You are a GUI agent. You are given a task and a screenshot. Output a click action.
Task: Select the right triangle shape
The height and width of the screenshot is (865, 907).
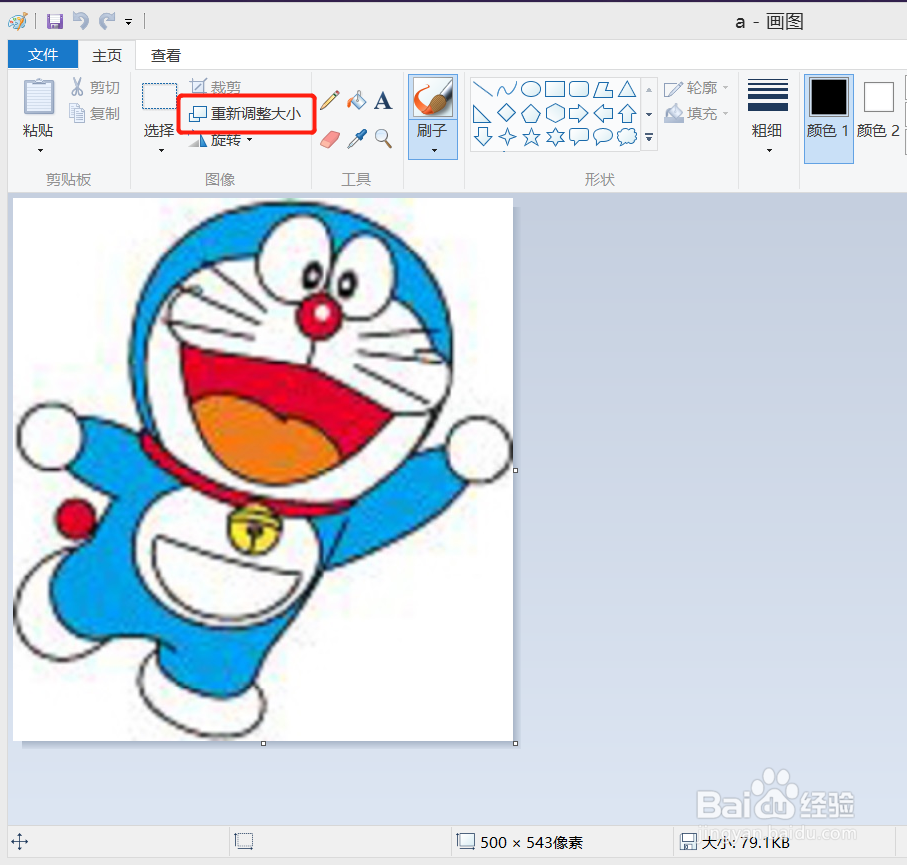[482, 113]
